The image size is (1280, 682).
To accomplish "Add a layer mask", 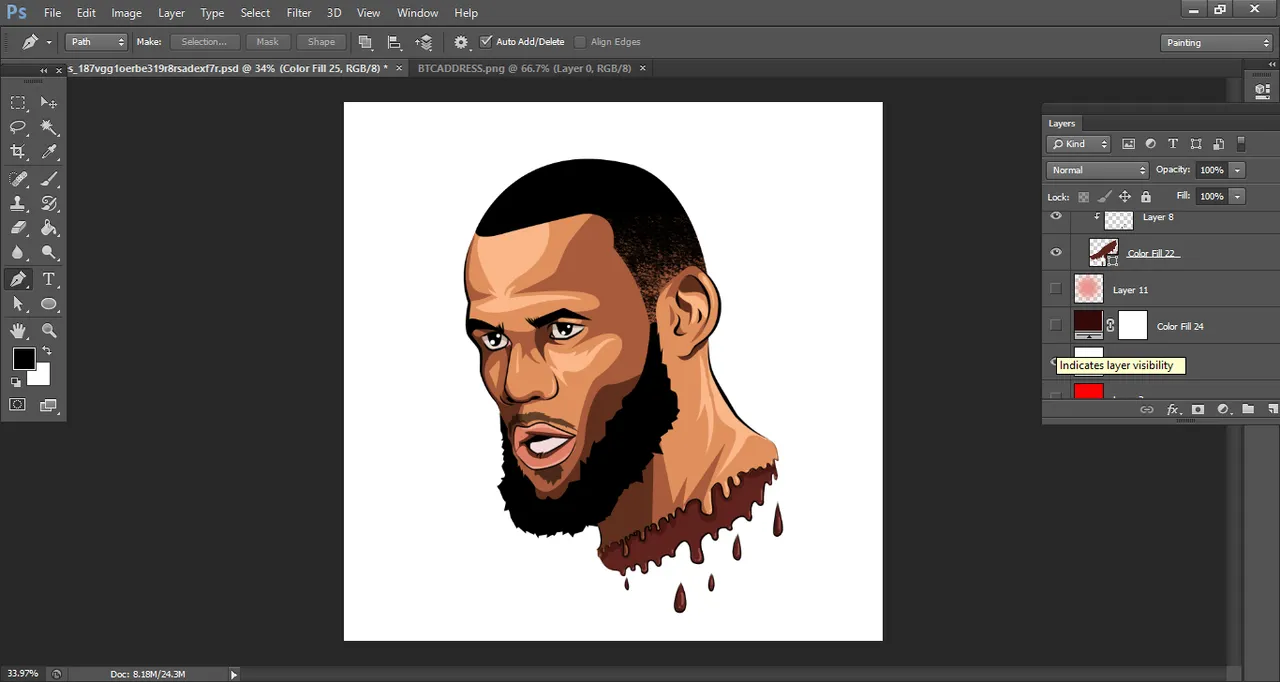I will (1198, 410).
